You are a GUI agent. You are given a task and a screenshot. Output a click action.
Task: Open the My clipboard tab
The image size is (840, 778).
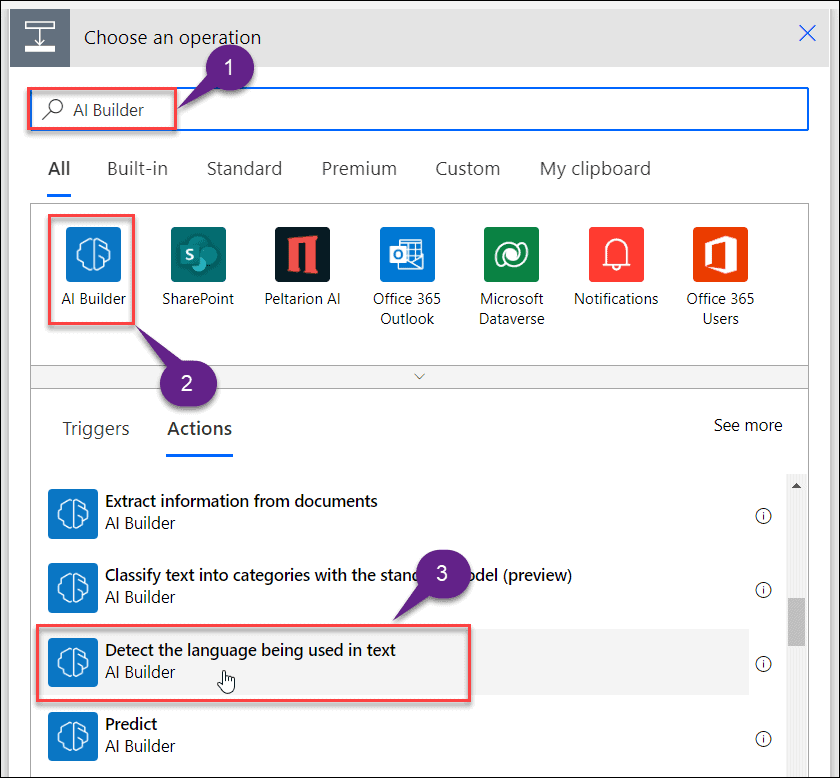(x=595, y=169)
